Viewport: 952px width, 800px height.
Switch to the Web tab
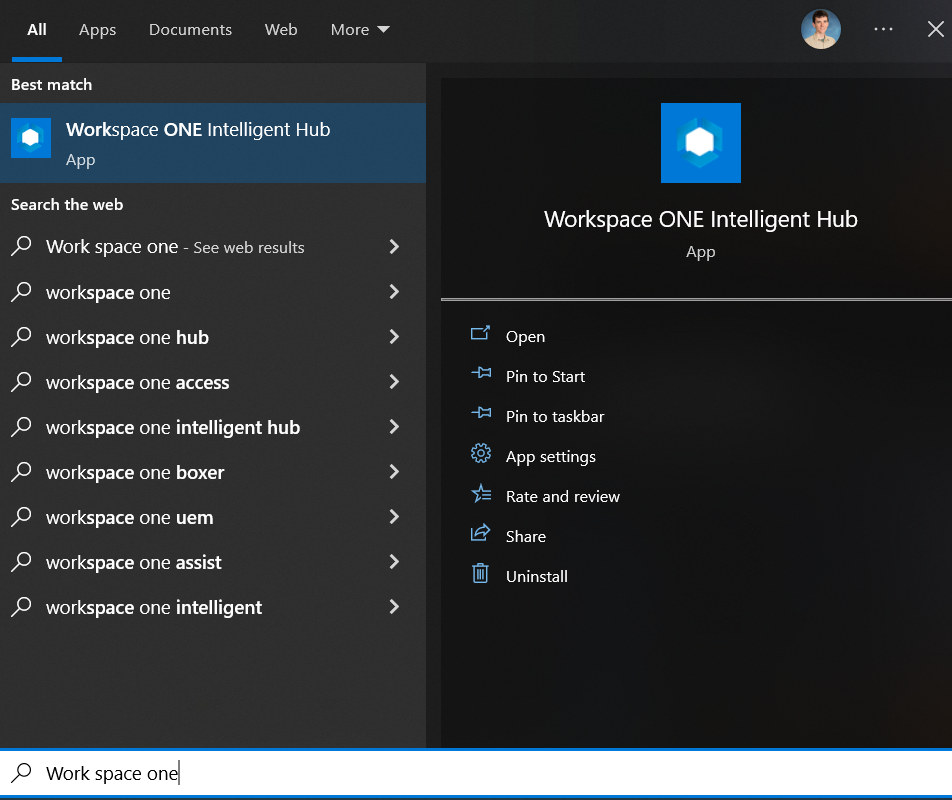click(x=280, y=30)
